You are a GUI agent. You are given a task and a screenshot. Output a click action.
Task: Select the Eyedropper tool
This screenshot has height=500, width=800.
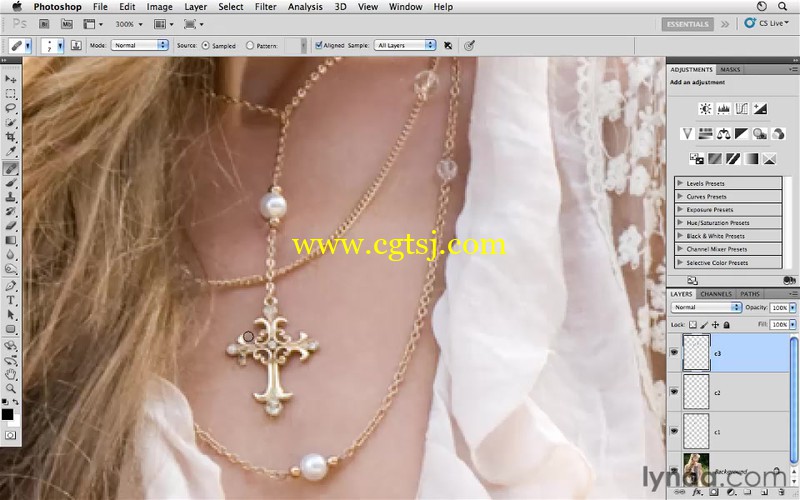[11, 152]
